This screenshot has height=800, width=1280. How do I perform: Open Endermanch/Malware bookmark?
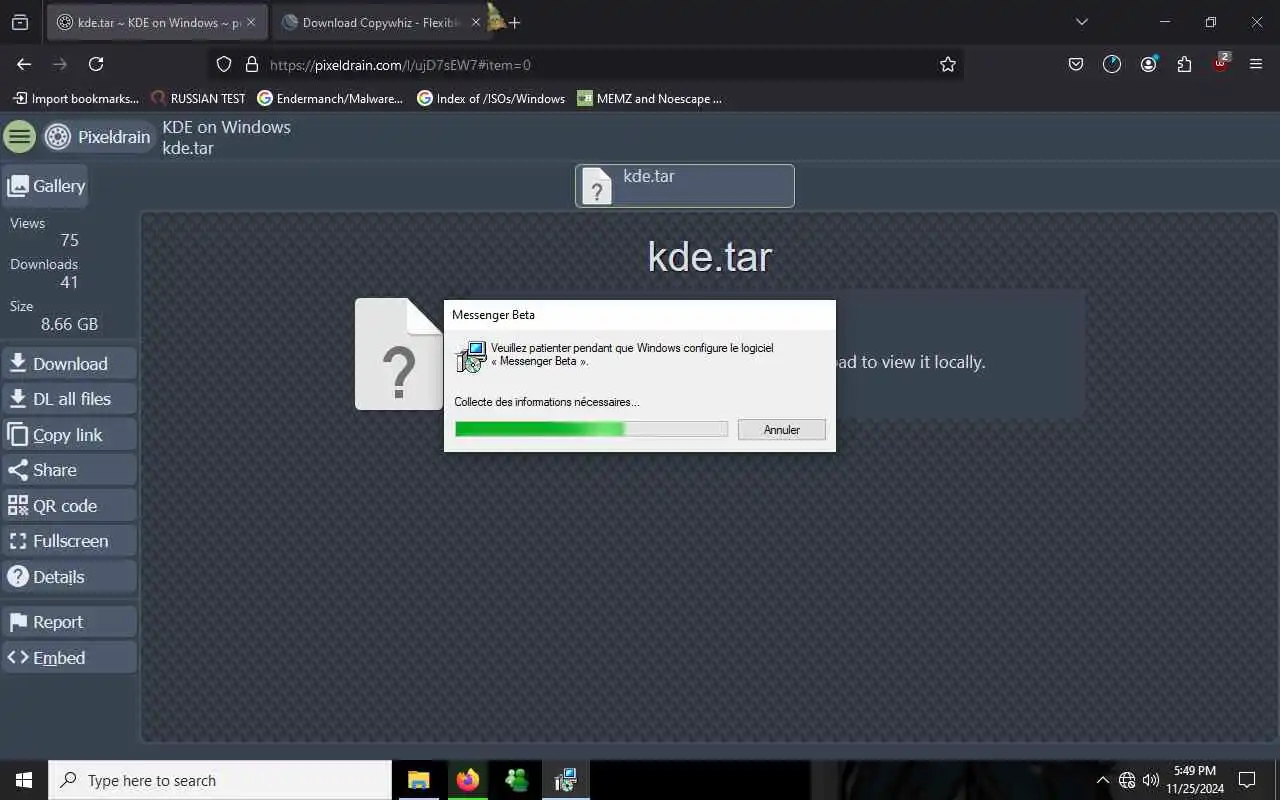[330, 98]
